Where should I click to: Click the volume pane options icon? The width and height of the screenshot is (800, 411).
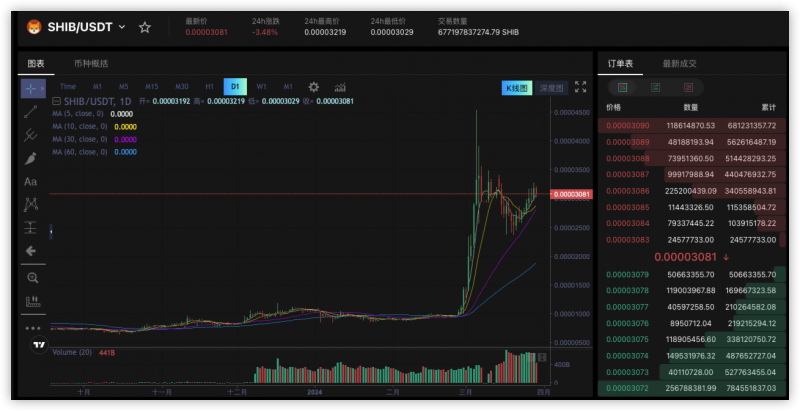542,357
